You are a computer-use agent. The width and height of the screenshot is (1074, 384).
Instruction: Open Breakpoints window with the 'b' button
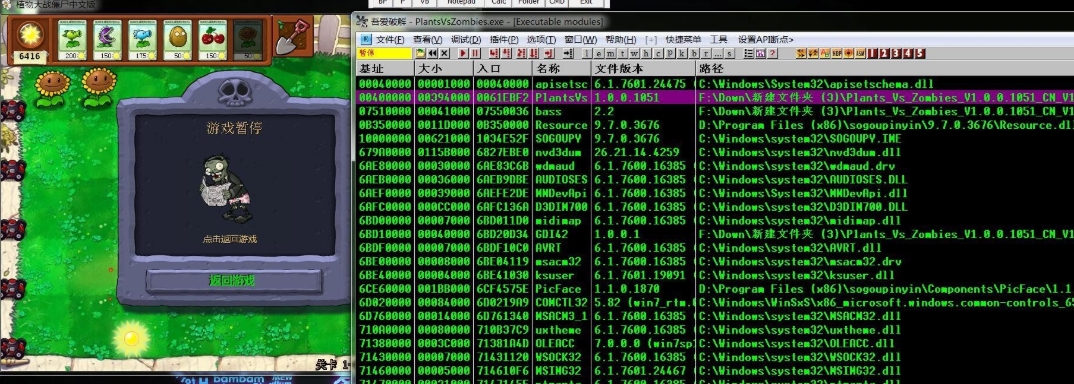694,53
